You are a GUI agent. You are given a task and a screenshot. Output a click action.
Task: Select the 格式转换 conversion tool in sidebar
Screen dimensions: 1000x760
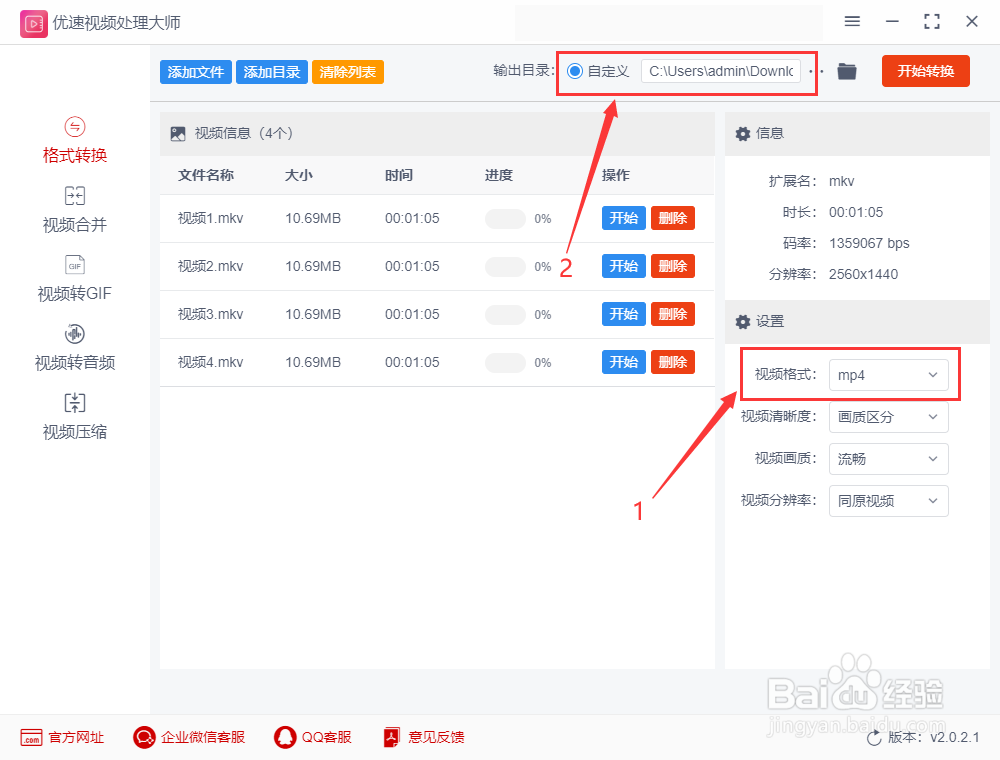74,140
